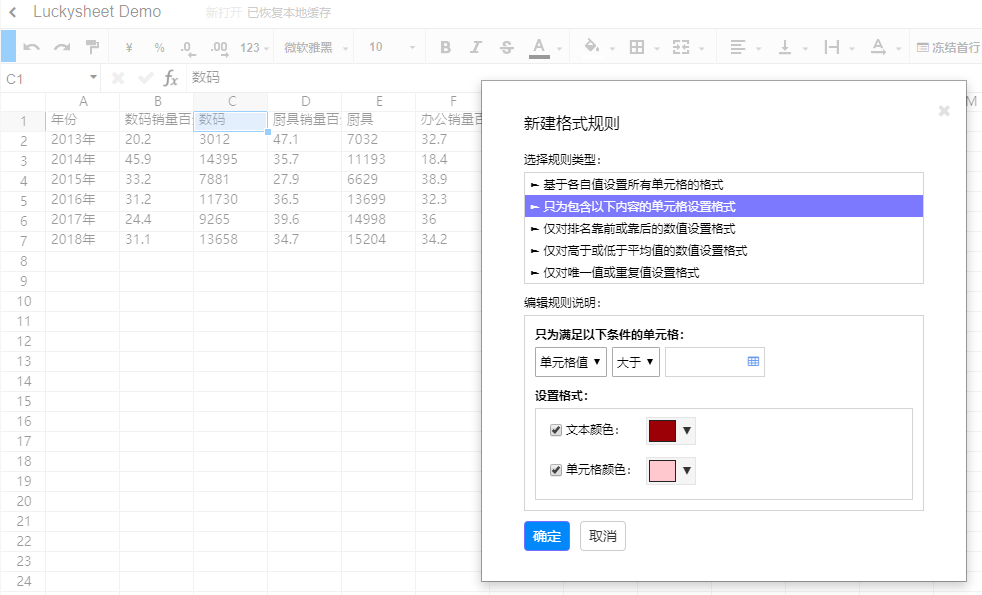982x595 pixels.
Task: Open the 大于 comparison operator dropdown
Action: click(637, 361)
